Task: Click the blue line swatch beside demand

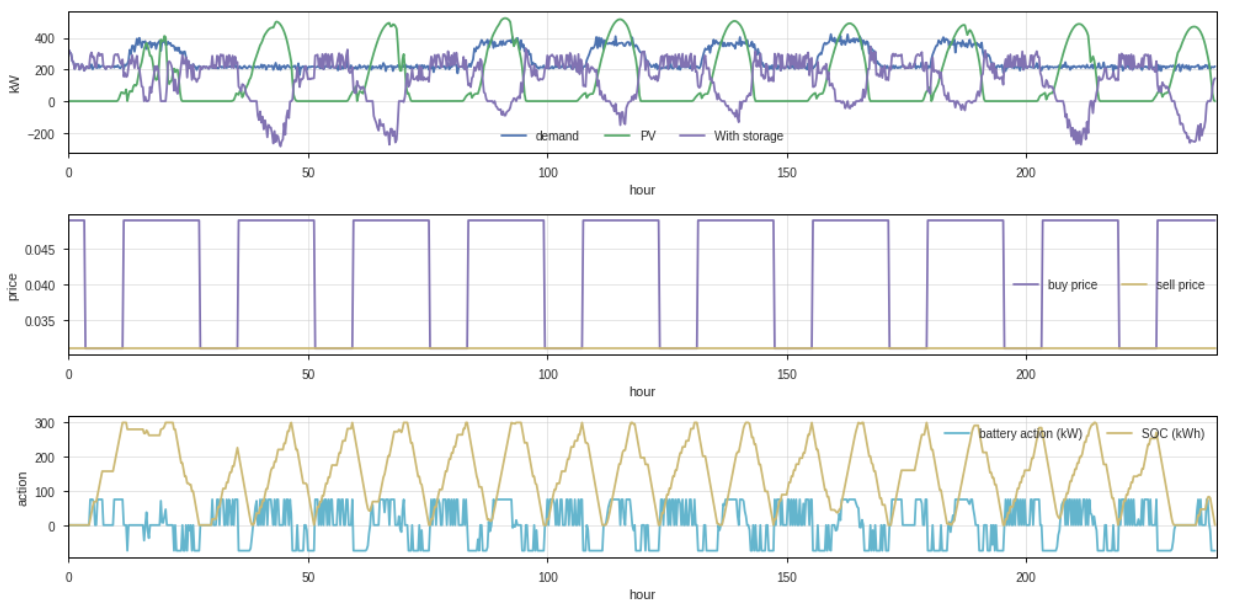Action: tap(514, 136)
